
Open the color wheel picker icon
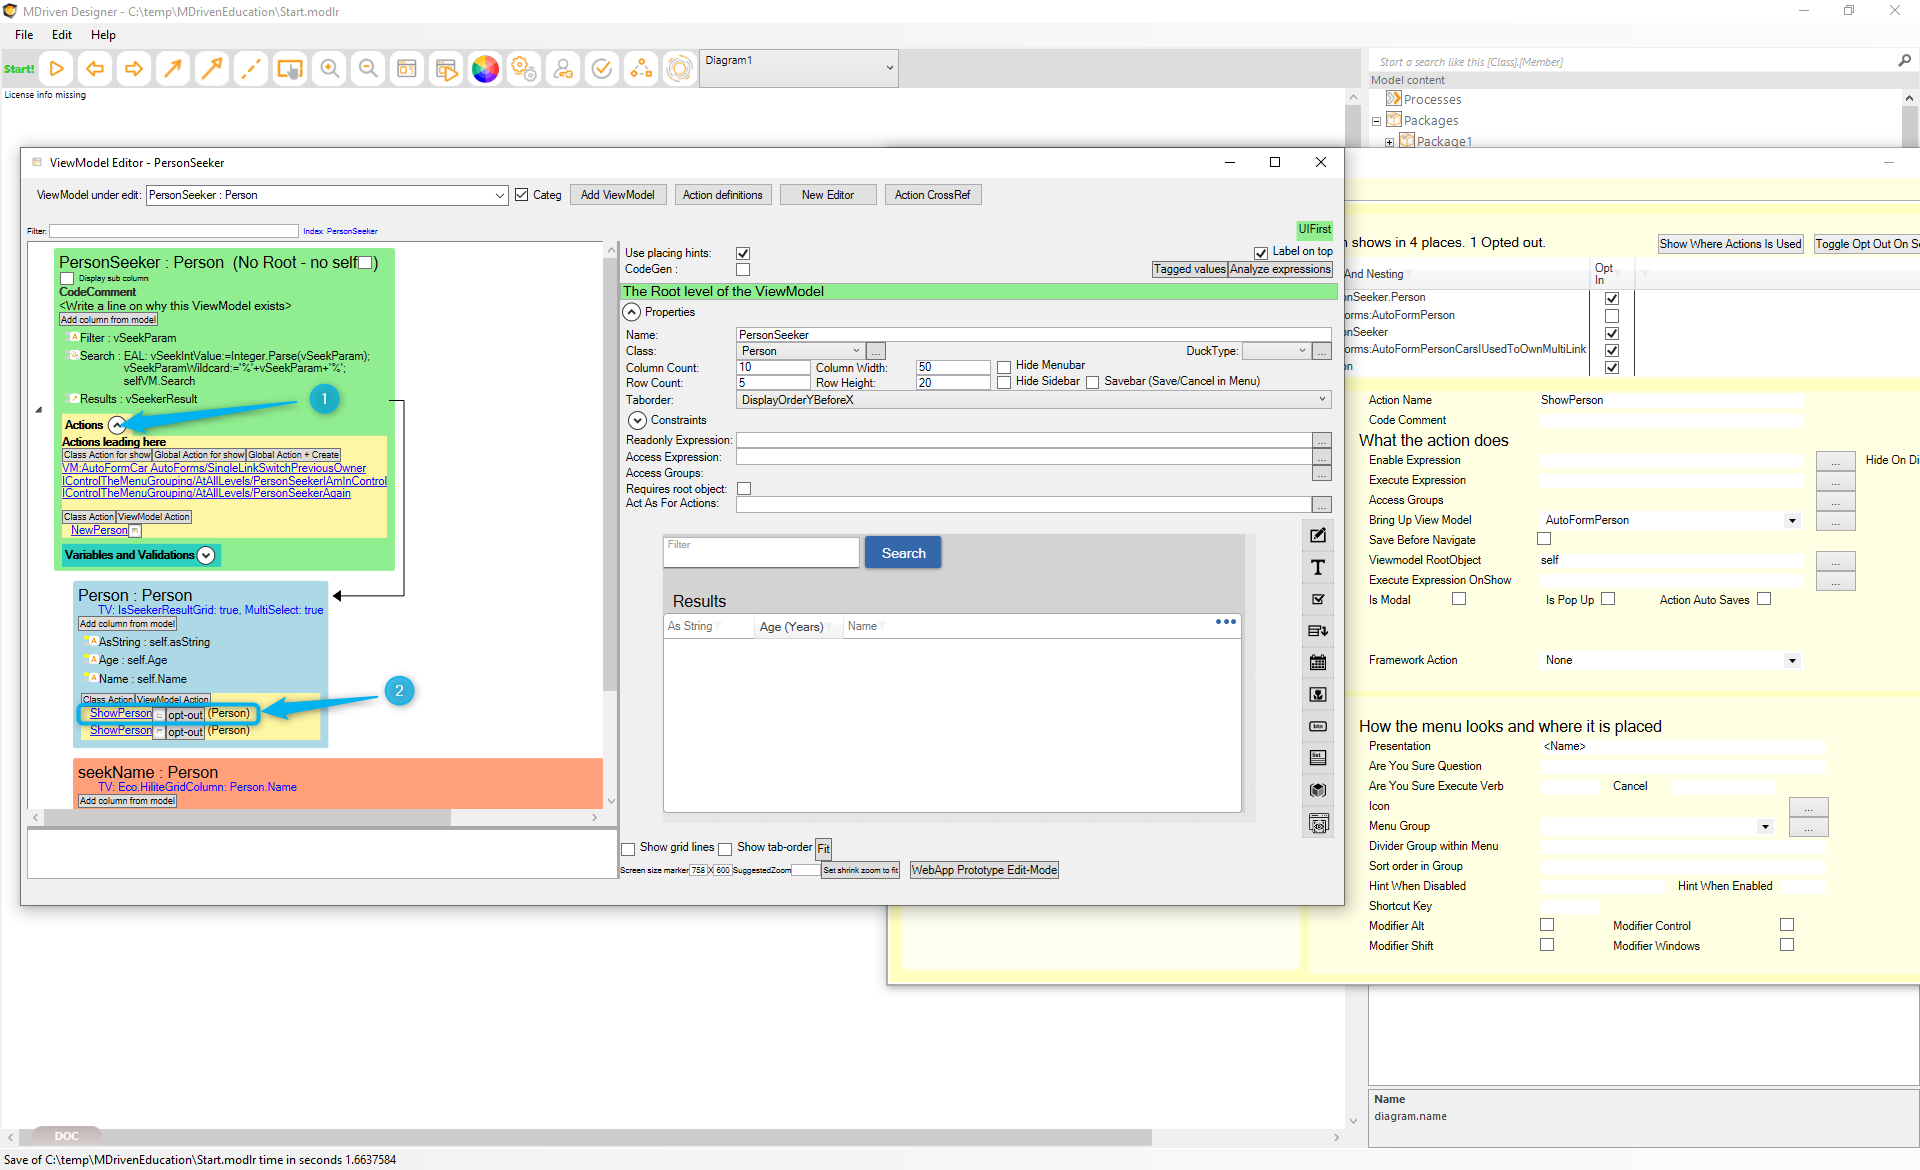(x=485, y=69)
